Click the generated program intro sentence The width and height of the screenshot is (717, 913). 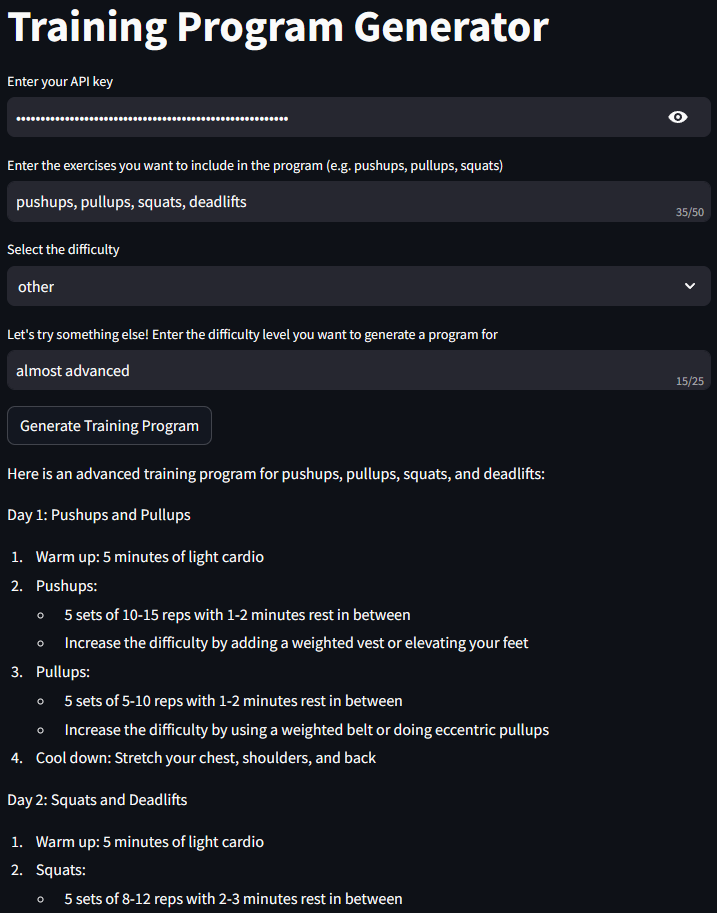276,473
